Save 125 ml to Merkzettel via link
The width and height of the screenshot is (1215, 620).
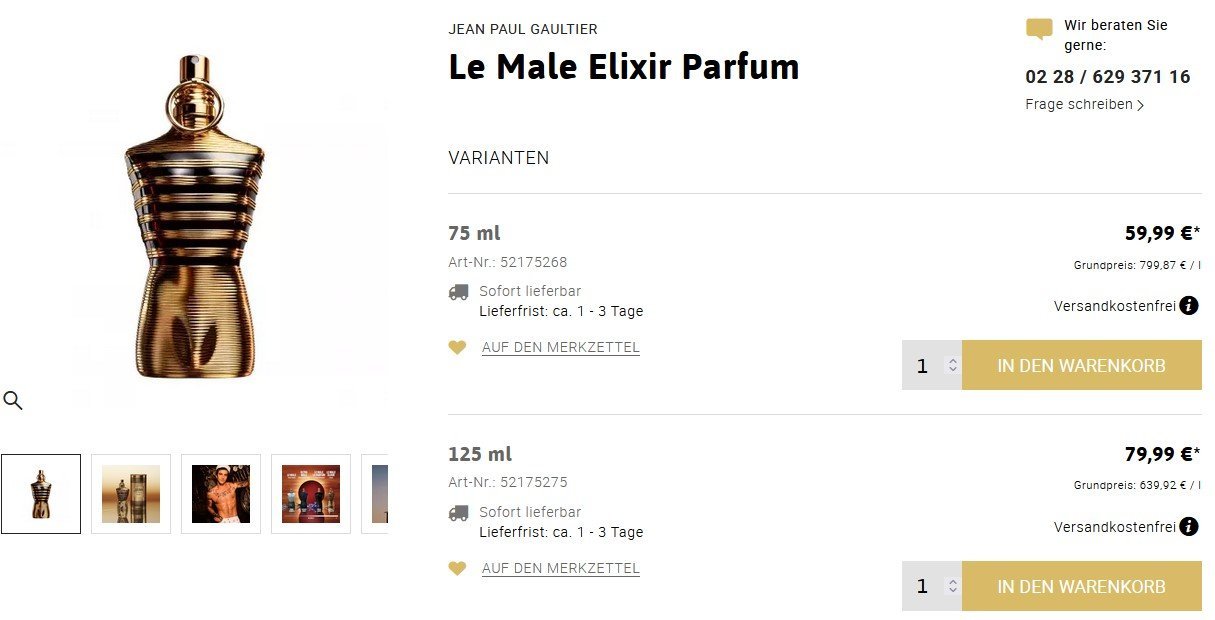(x=560, y=569)
